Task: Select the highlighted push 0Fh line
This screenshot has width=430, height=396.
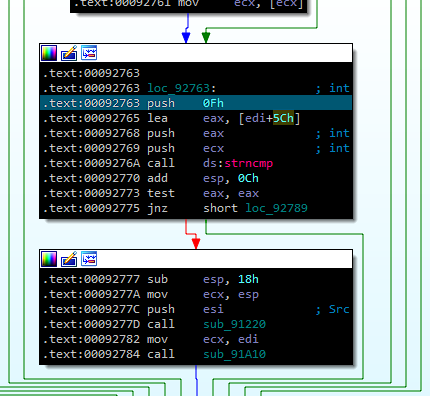Action: [196, 103]
